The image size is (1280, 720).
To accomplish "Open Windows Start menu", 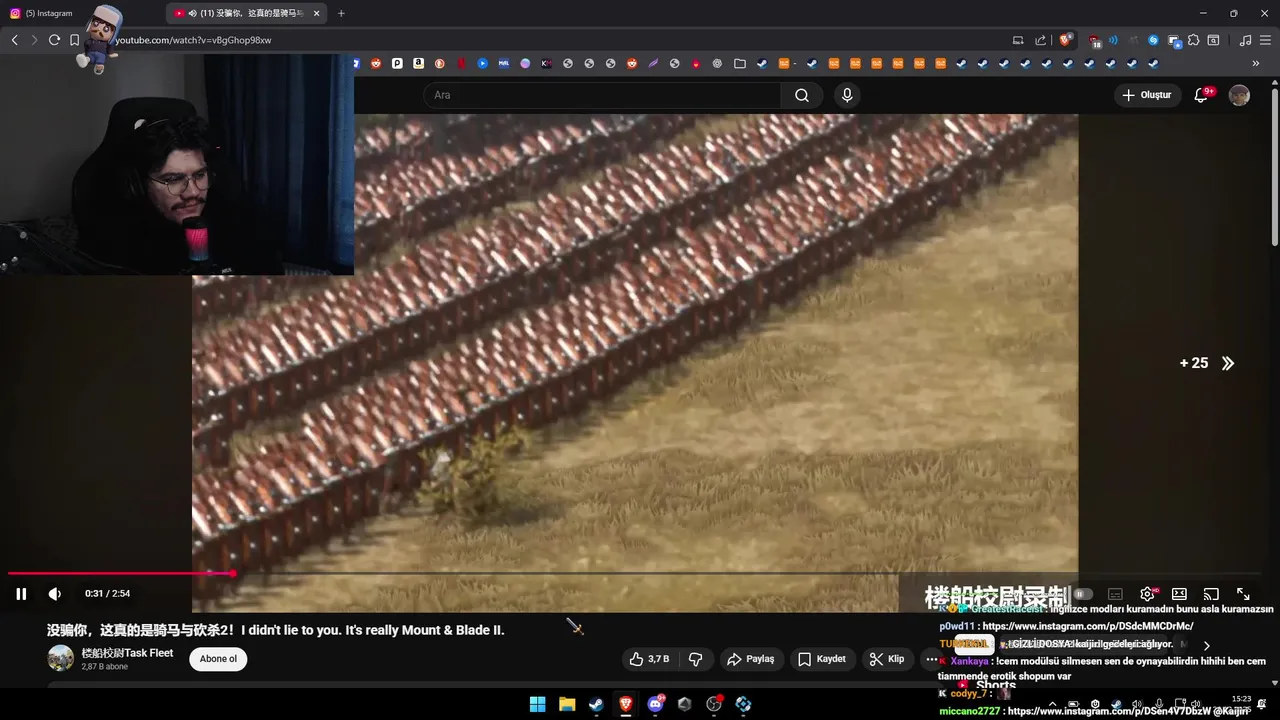I will pos(537,704).
